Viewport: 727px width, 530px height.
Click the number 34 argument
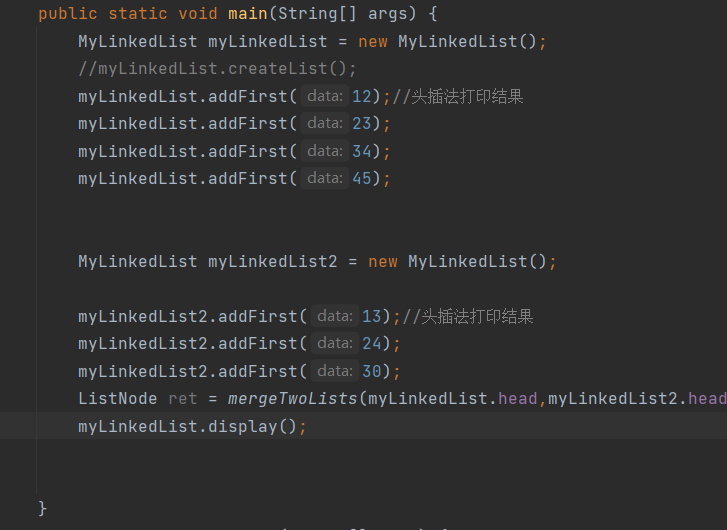[x=362, y=151]
